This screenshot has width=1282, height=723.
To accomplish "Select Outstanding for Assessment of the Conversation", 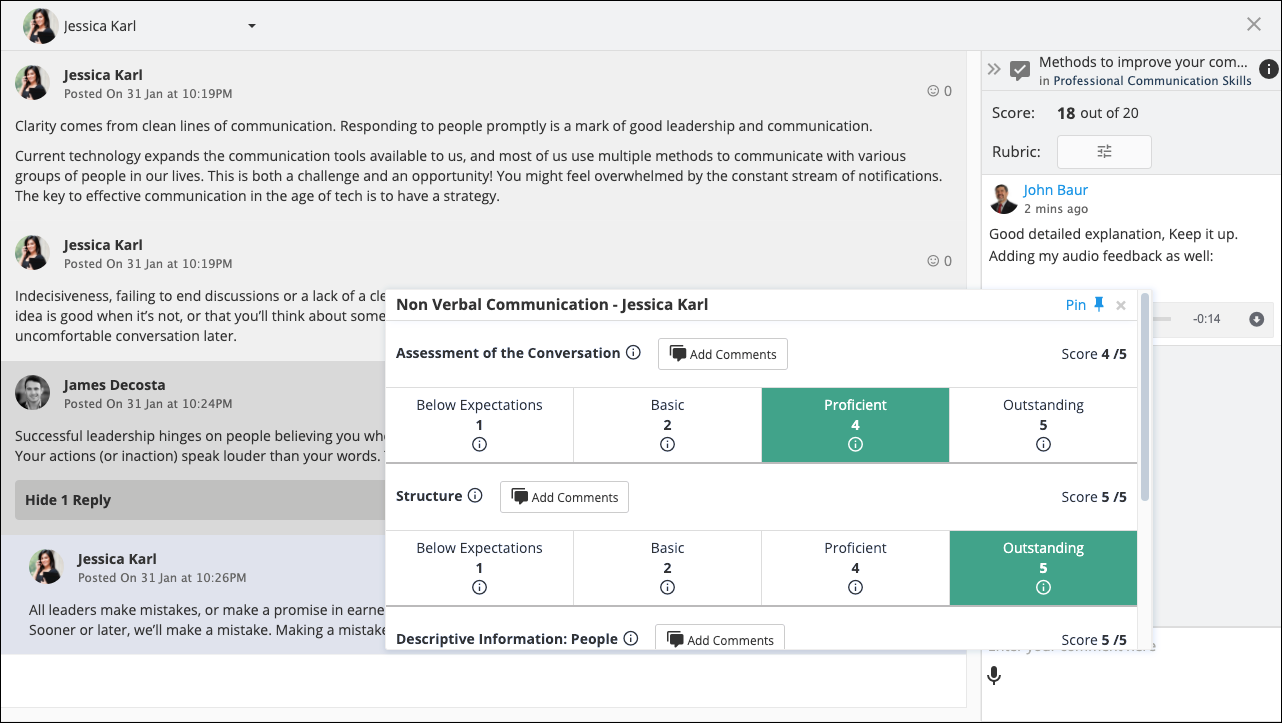I will (1043, 425).
